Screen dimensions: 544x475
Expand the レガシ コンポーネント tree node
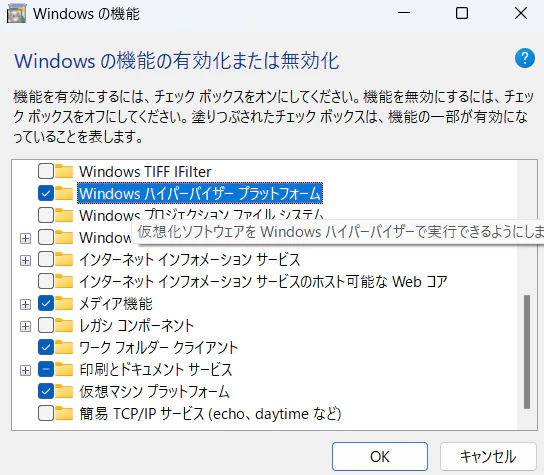(25, 326)
